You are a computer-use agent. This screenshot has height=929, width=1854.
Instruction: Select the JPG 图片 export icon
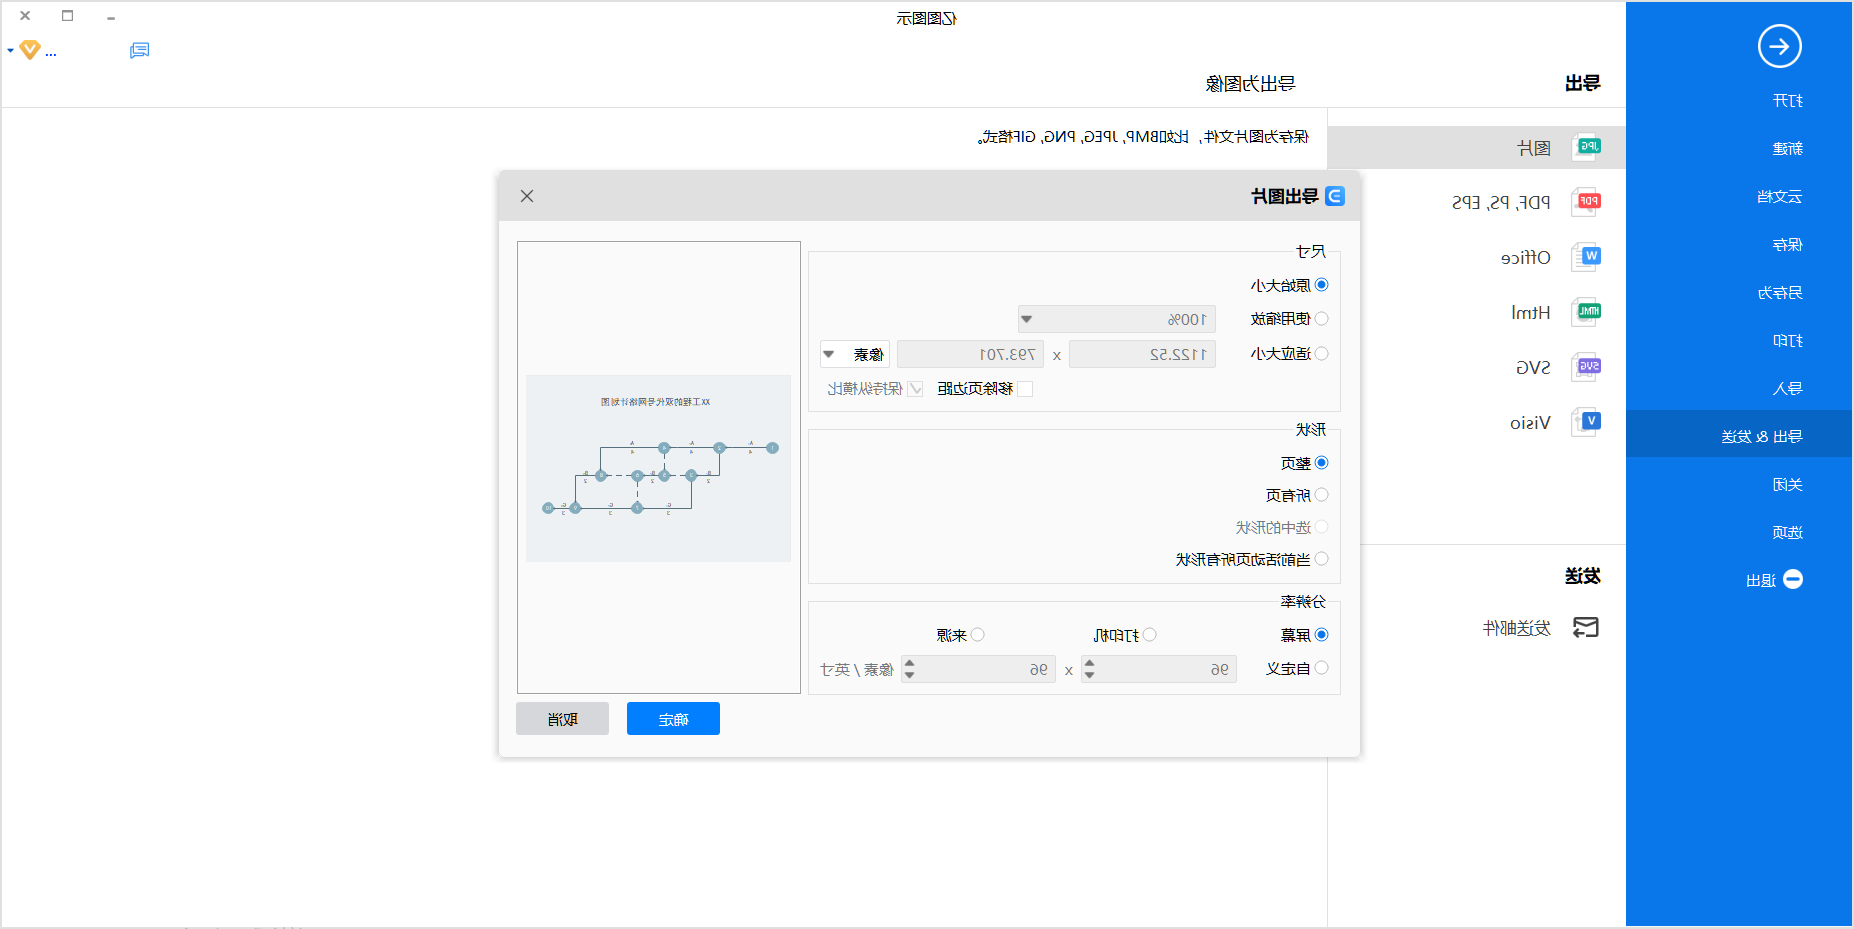tap(1586, 147)
